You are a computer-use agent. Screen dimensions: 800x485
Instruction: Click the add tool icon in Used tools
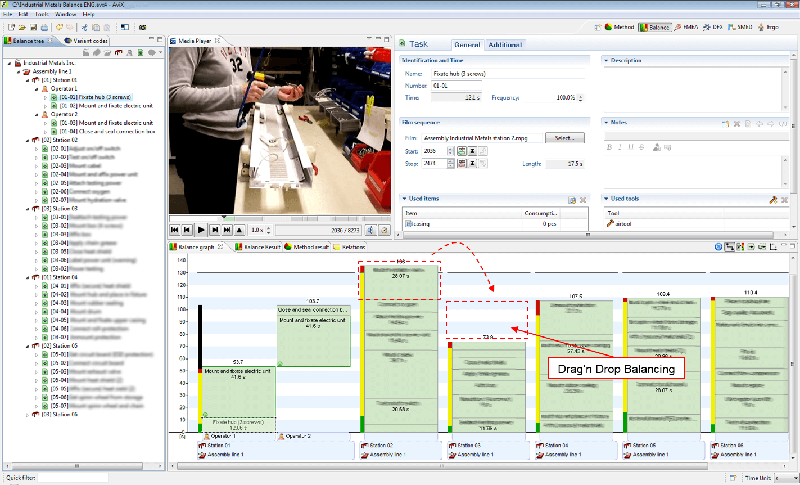(772, 200)
